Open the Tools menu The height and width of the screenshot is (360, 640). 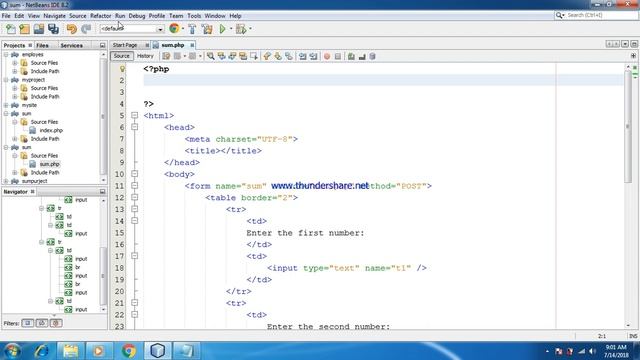[x=194, y=16]
